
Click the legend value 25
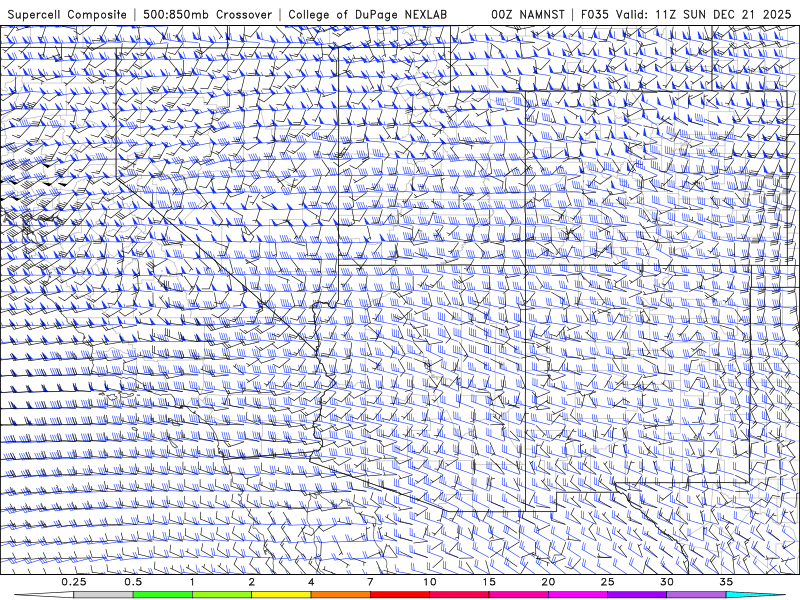(608, 582)
